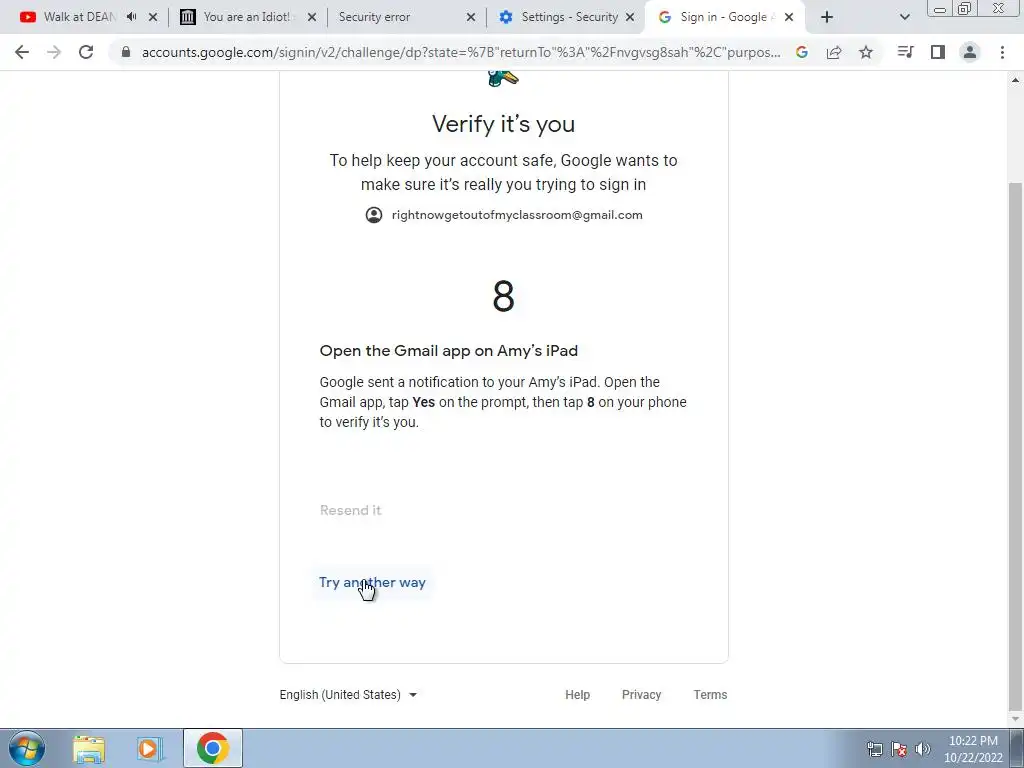Open the Help link

pos(577,695)
